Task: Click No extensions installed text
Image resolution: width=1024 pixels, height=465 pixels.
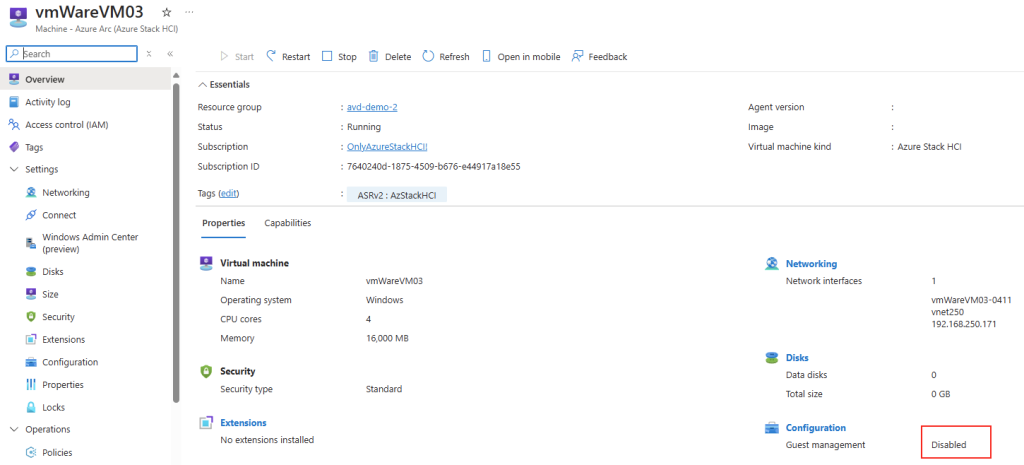Action: pos(267,440)
